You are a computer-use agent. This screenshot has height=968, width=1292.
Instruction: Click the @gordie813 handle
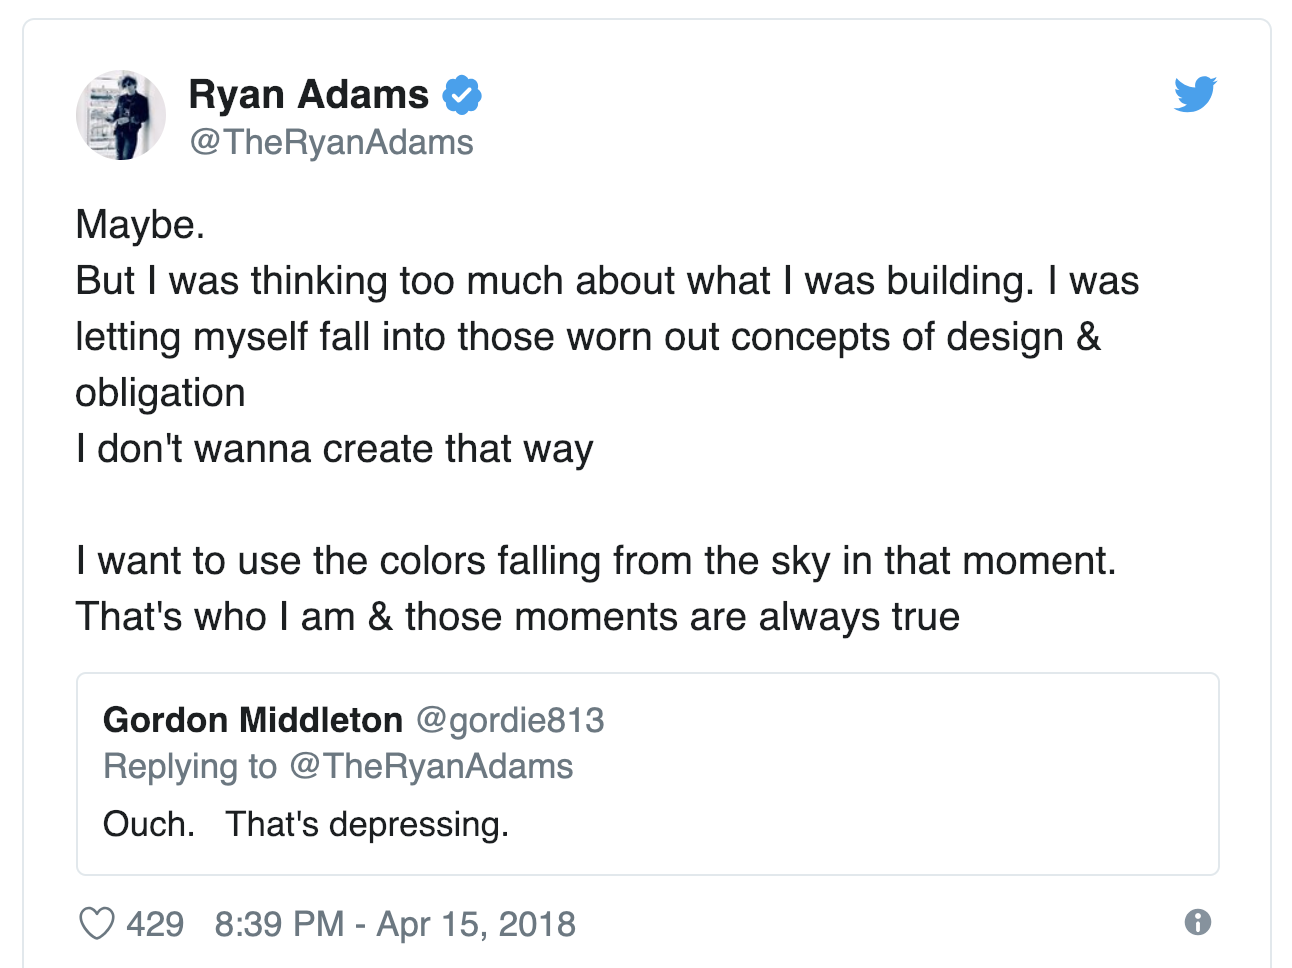coord(510,720)
